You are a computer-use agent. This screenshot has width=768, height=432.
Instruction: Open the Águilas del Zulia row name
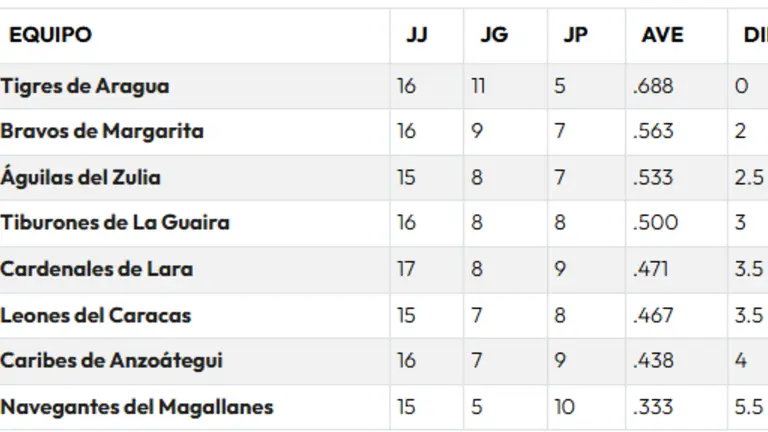coord(81,178)
